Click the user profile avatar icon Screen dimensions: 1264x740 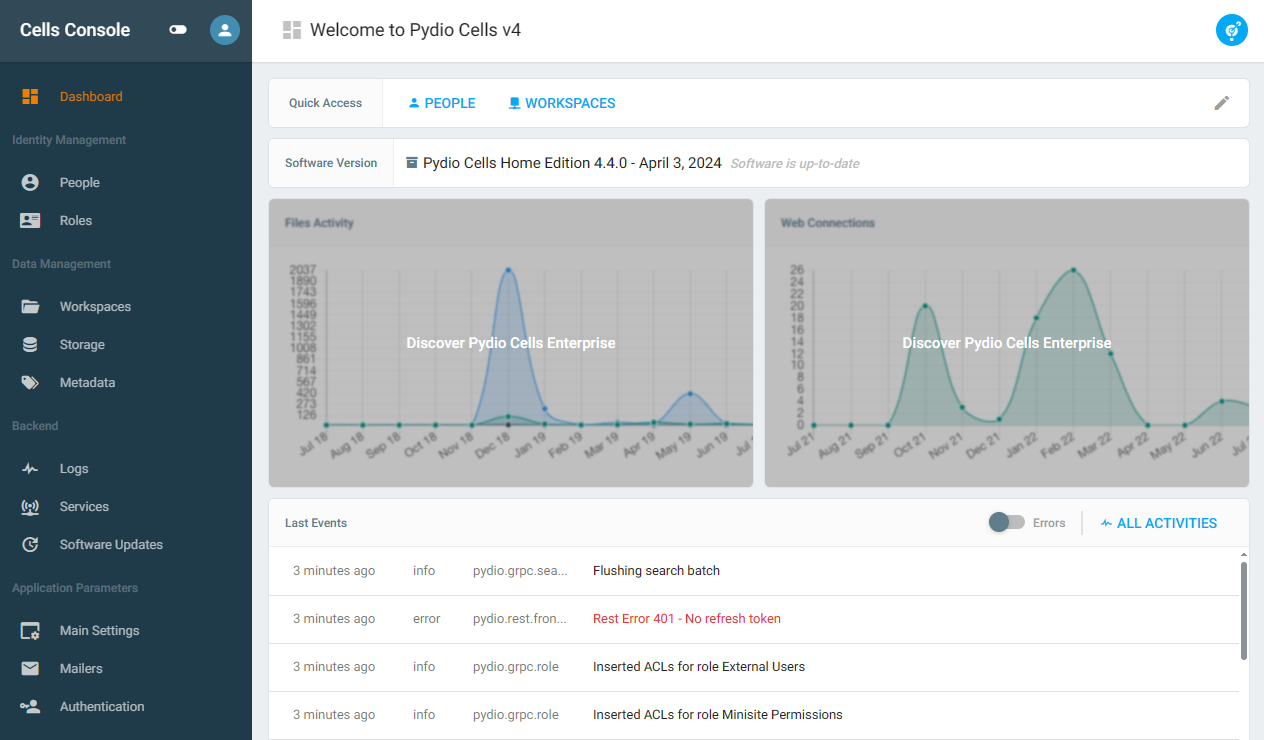click(225, 30)
